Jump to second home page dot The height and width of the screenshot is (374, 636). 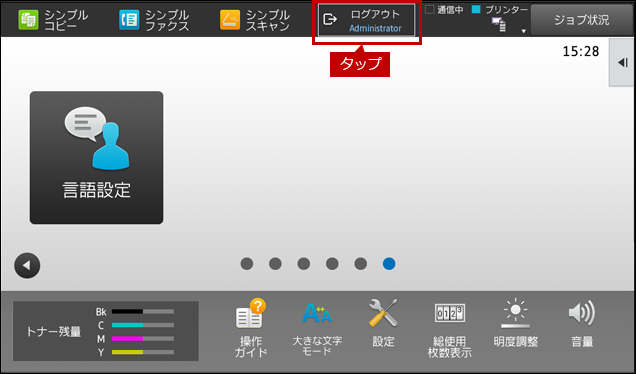tap(275, 264)
